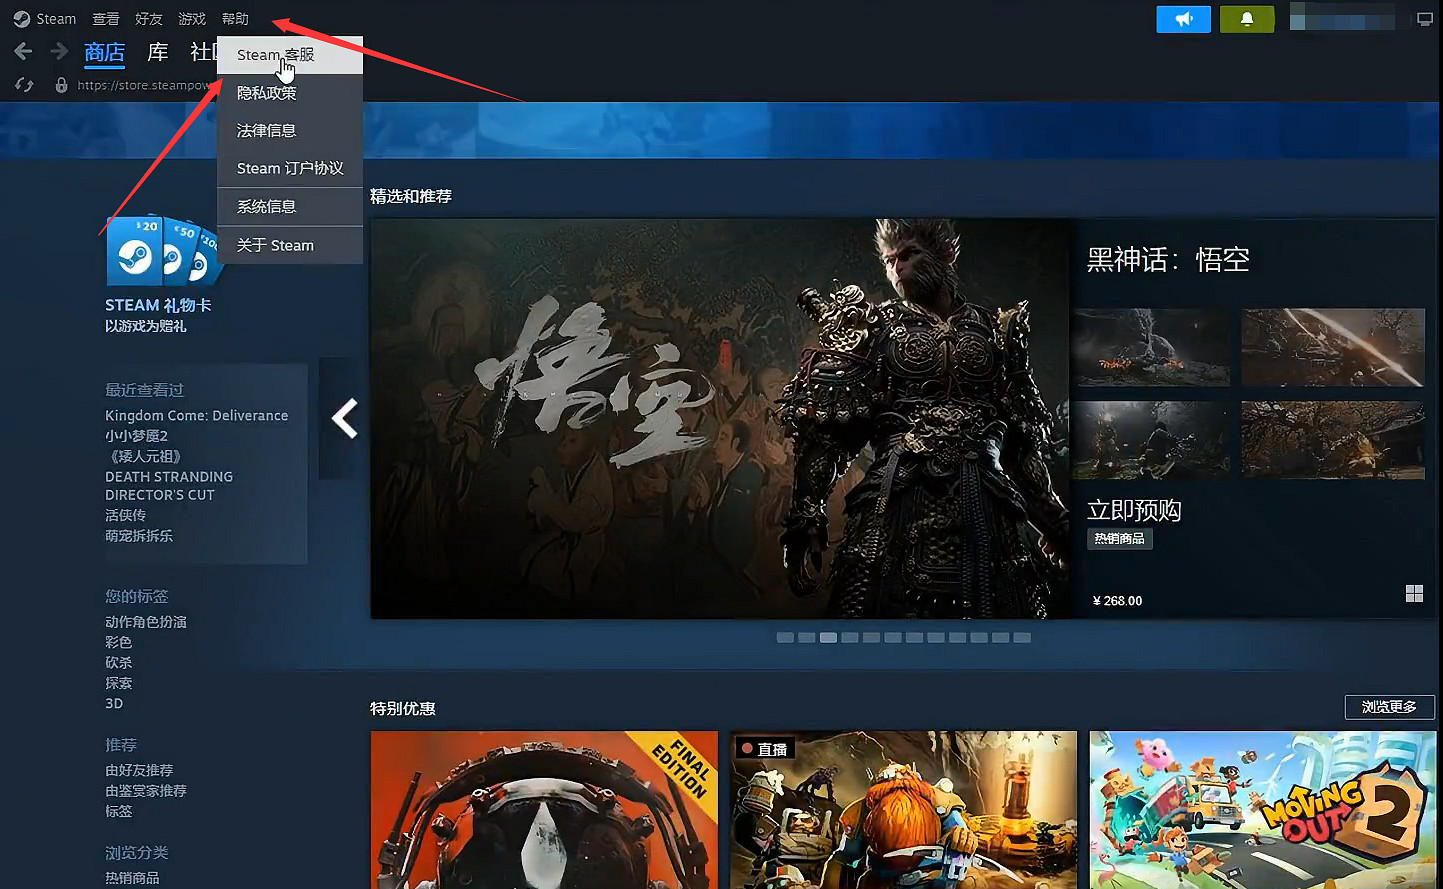Select the first carousel page indicator
The height and width of the screenshot is (889, 1443).
point(785,637)
